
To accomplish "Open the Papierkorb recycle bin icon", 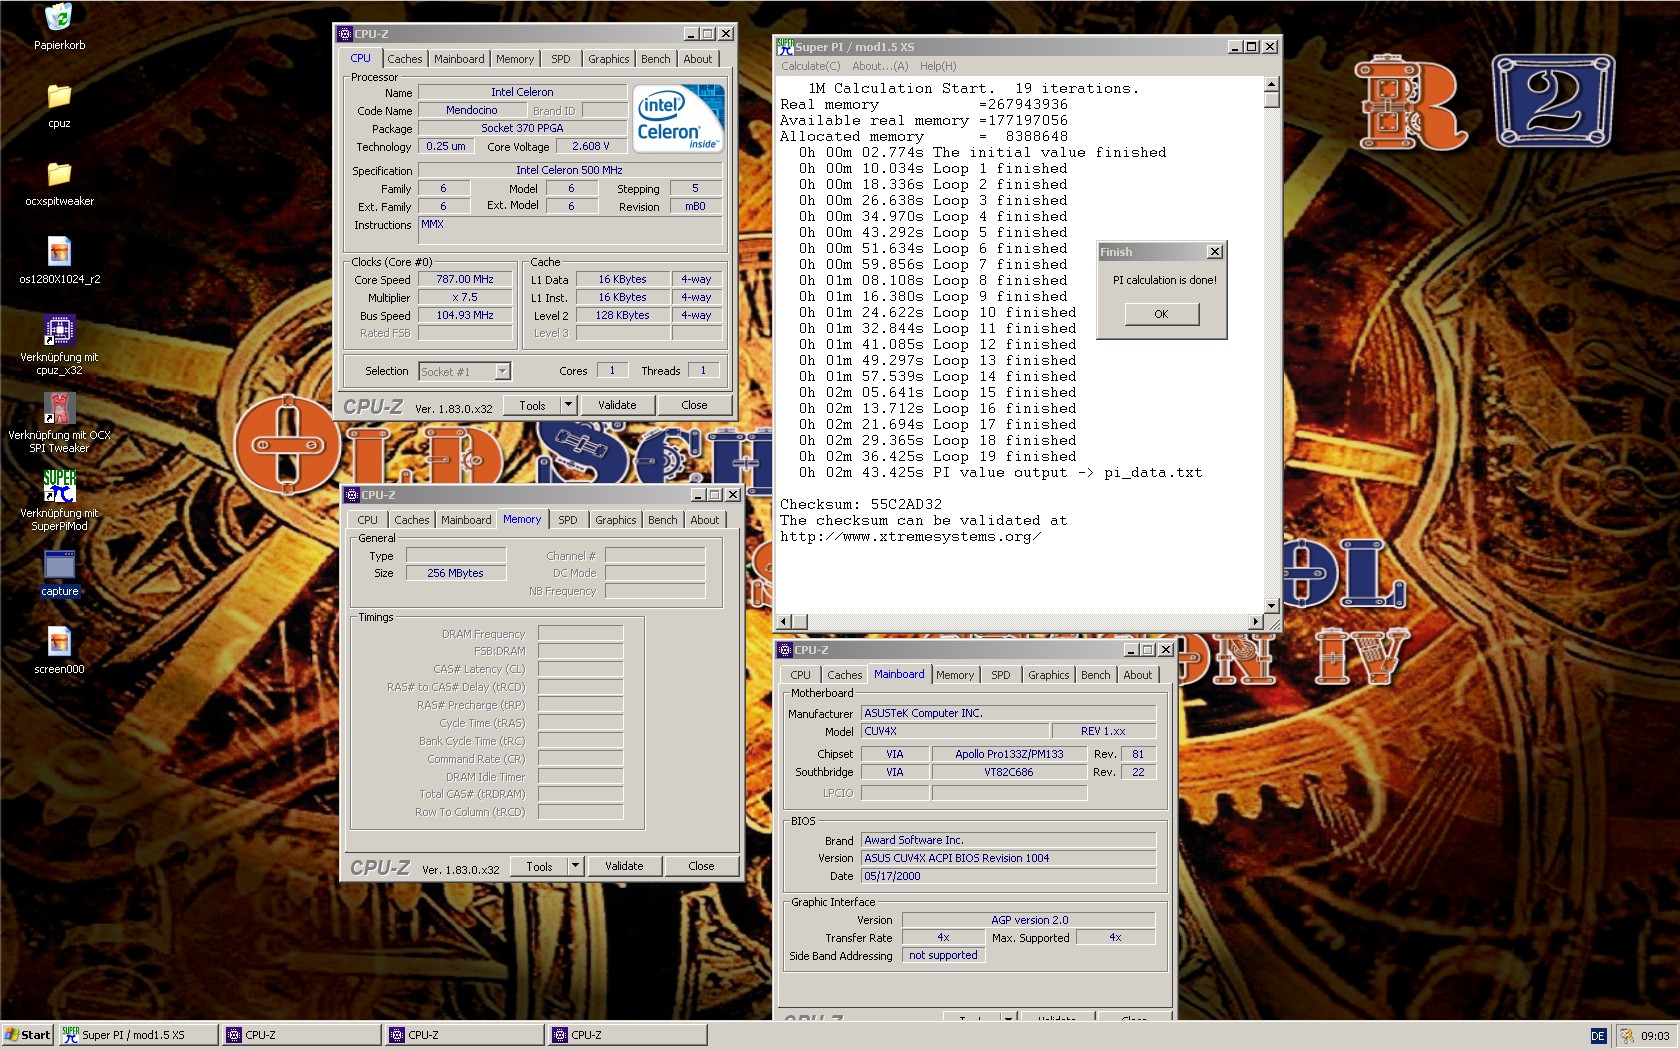I will tap(59, 18).
